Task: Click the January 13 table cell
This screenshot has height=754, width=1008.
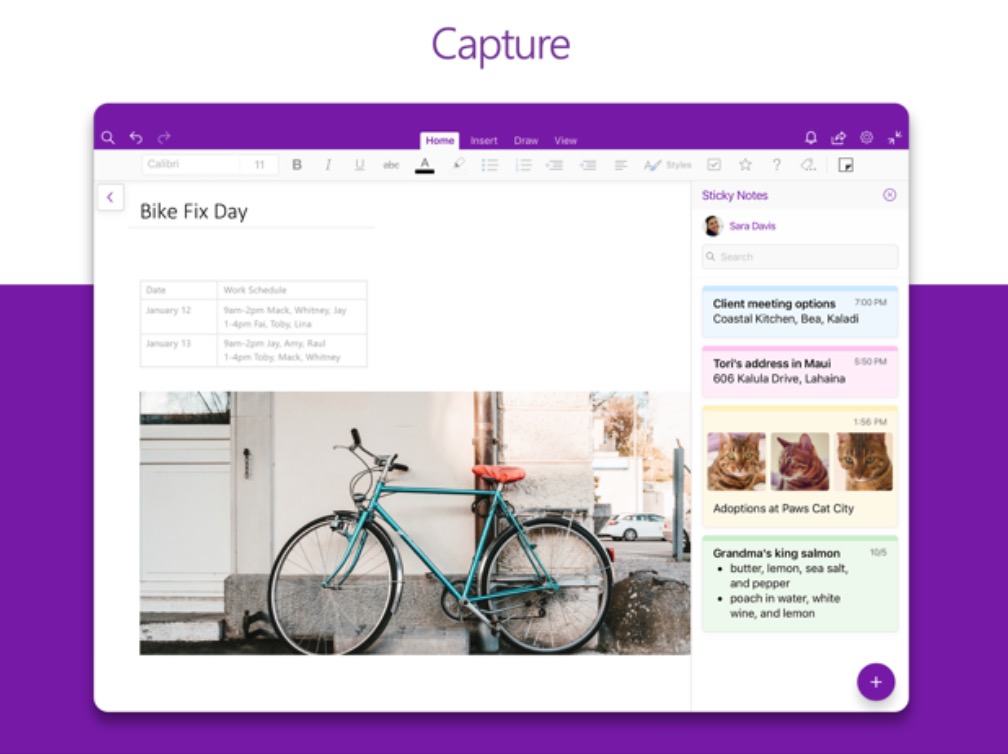Action: pyautogui.click(x=179, y=350)
